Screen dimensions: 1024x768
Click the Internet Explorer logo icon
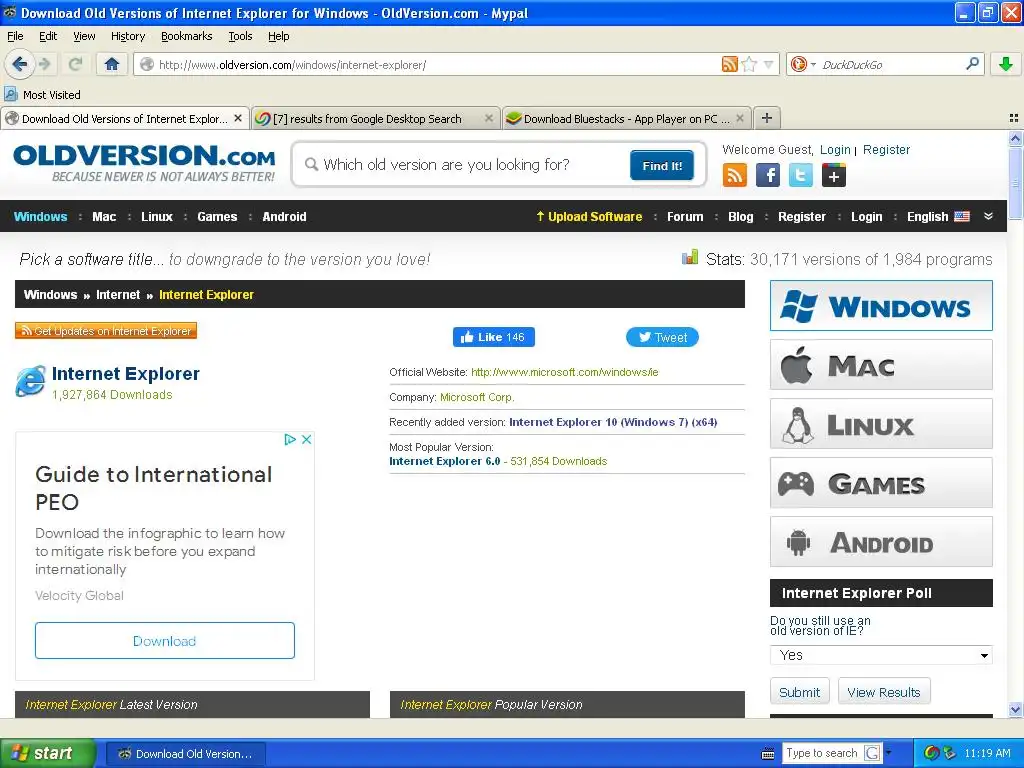31,381
